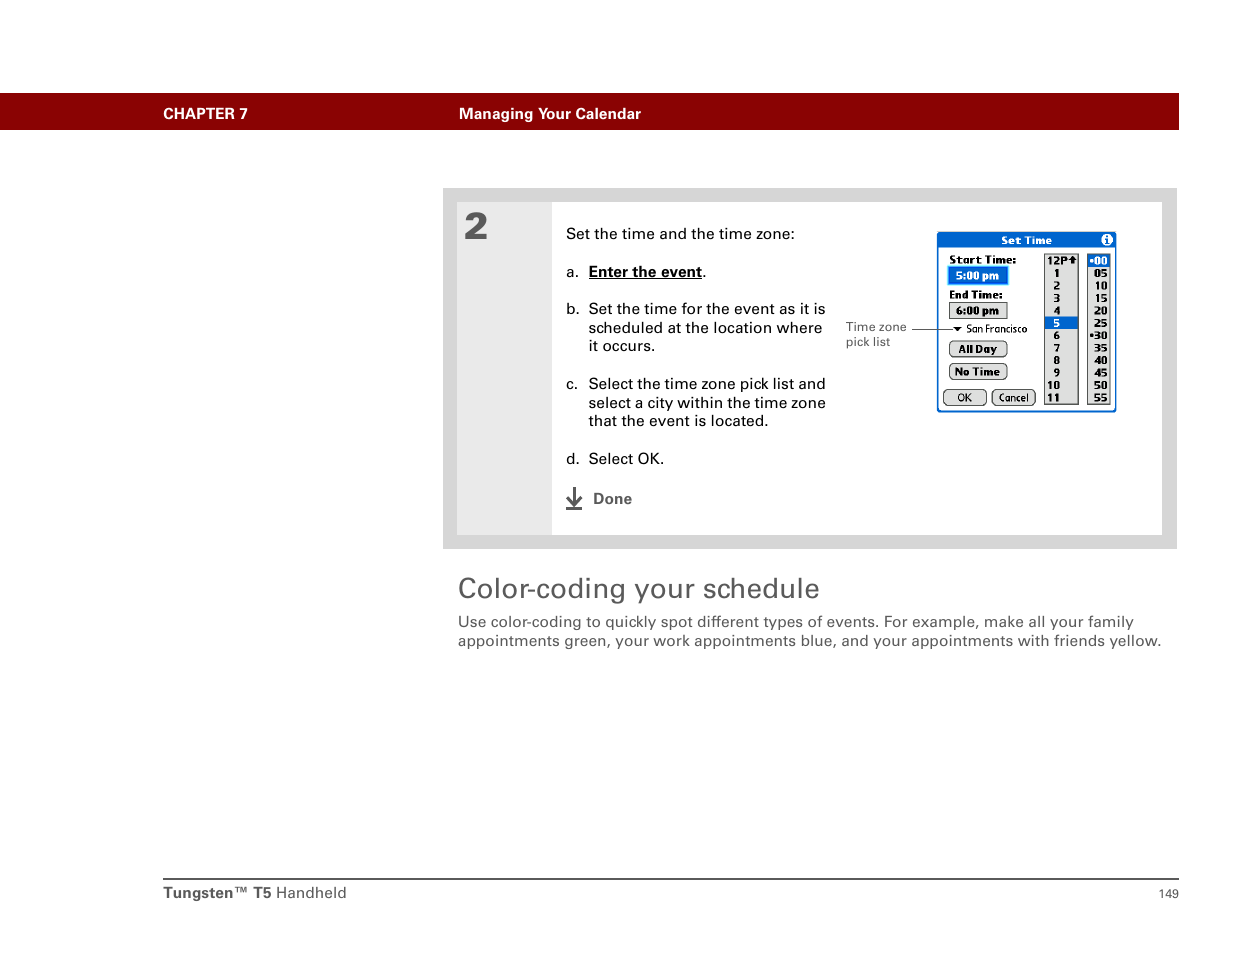Image resolution: width=1235 pixels, height=954 pixels.
Task: Click the Color-coding your schedule heading
Action: pyautogui.click(x=638, y=589)
